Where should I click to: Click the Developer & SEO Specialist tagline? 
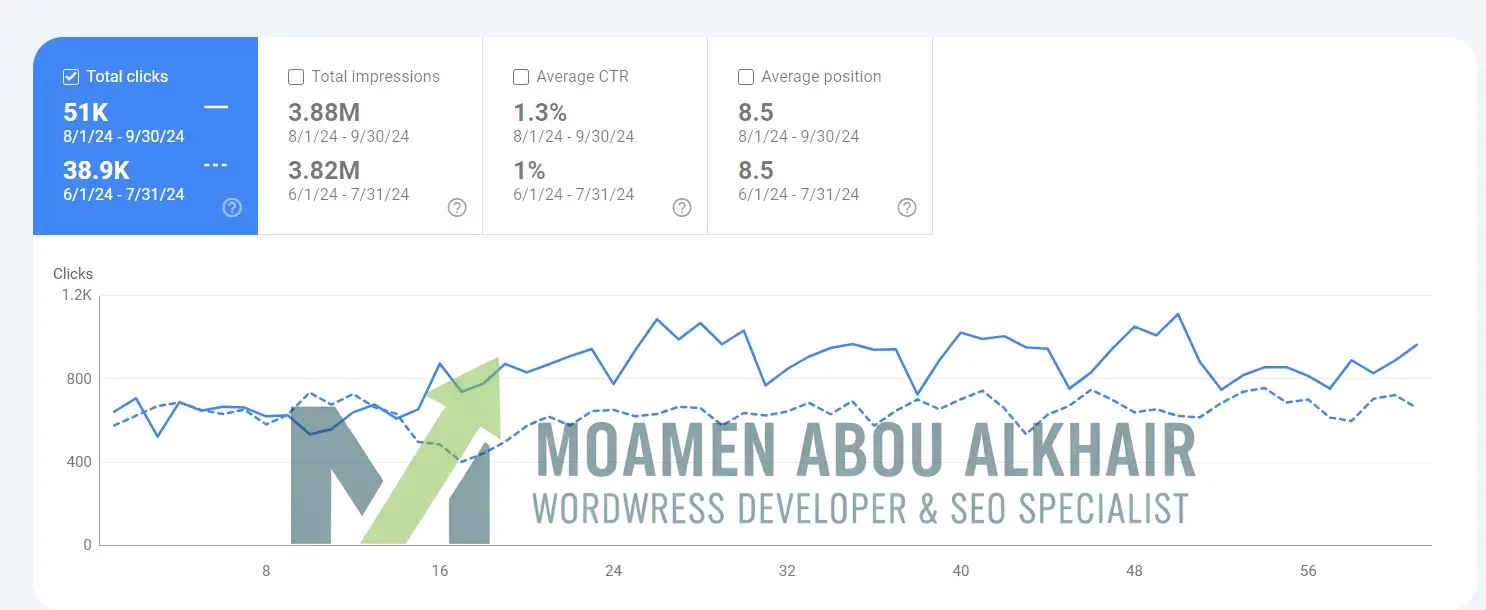(x=860, y=508)
